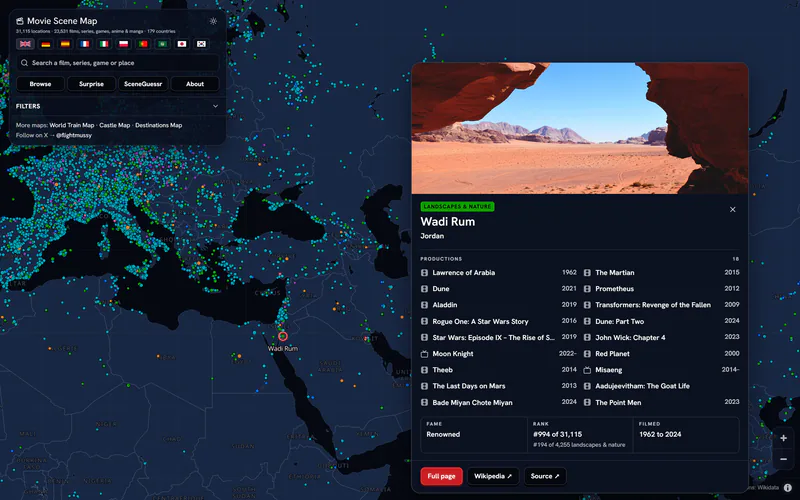800x500 pixels.
Task: Click the search field for films or places
Action: tap(118, 63)
